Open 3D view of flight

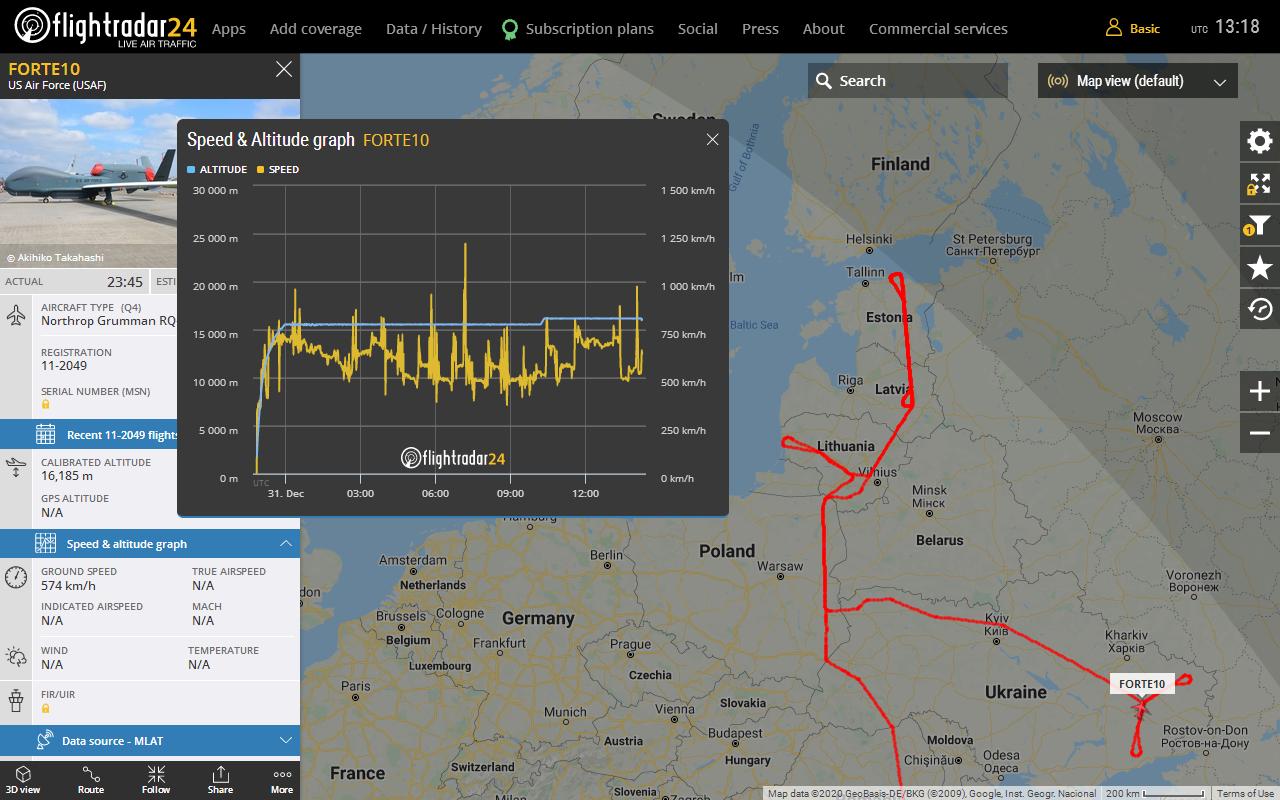(x=23, y=780)
